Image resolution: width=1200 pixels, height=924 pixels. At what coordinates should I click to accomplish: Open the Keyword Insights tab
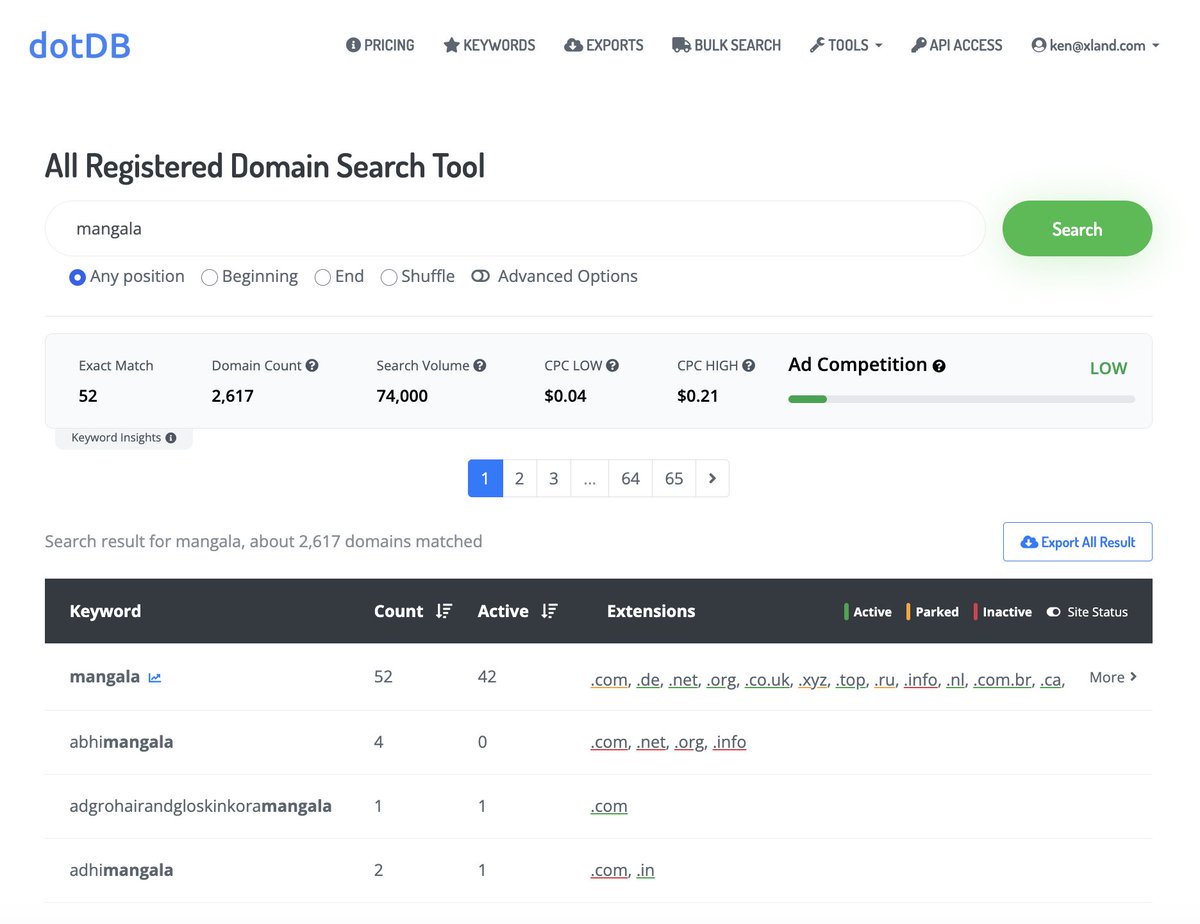click(124, 438)
